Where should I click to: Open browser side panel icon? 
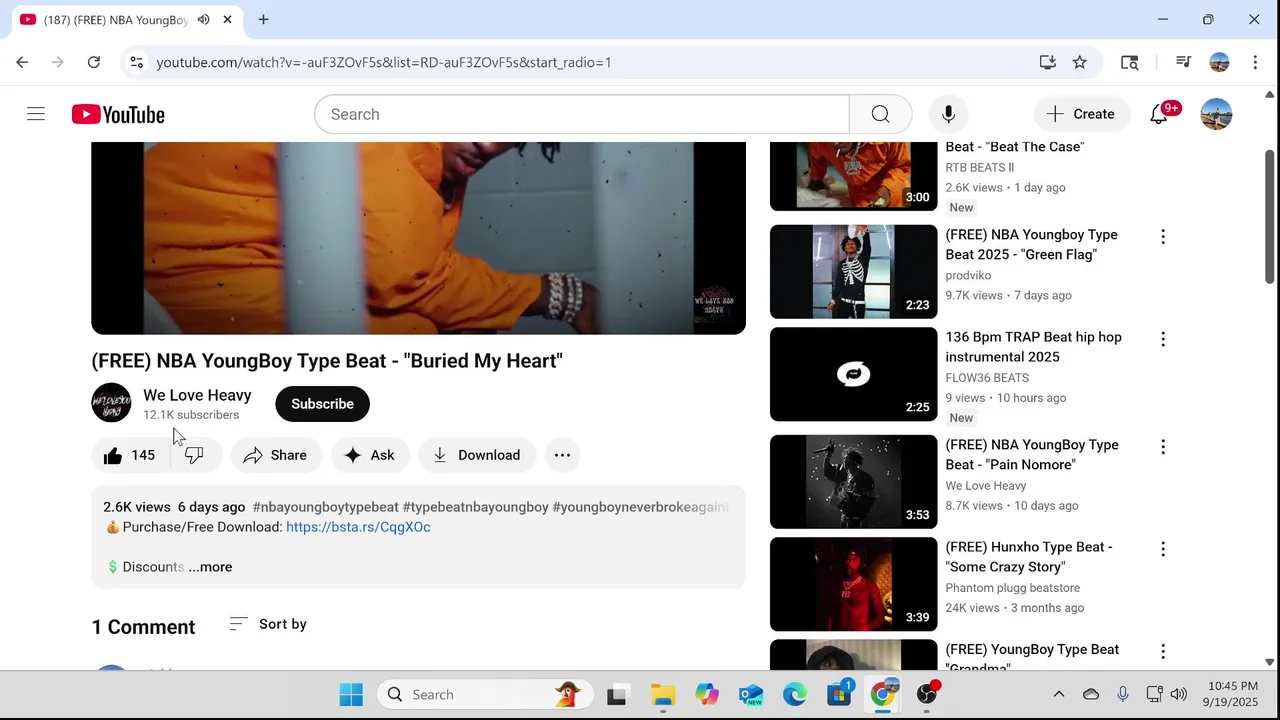1130,62
